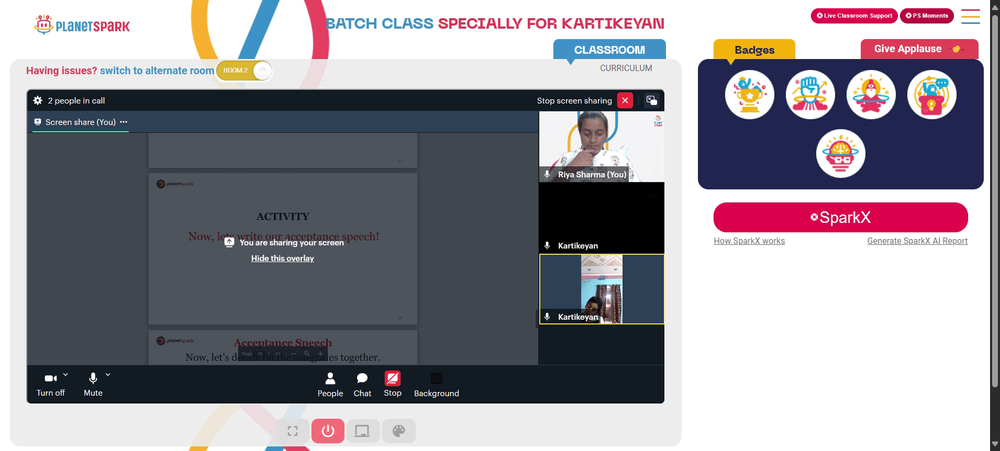Mute the microphone
This screenshot has width=1000, height=451.
[x=93, y=385]
